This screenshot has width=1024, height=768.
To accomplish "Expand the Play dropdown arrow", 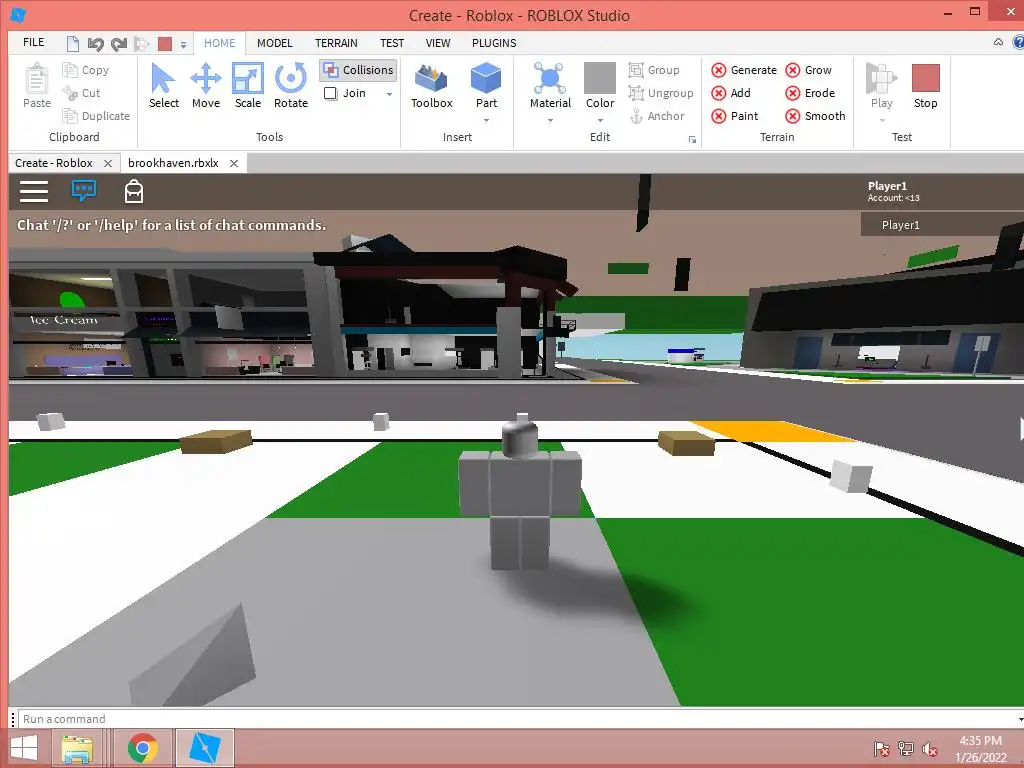I will [882, 121].
